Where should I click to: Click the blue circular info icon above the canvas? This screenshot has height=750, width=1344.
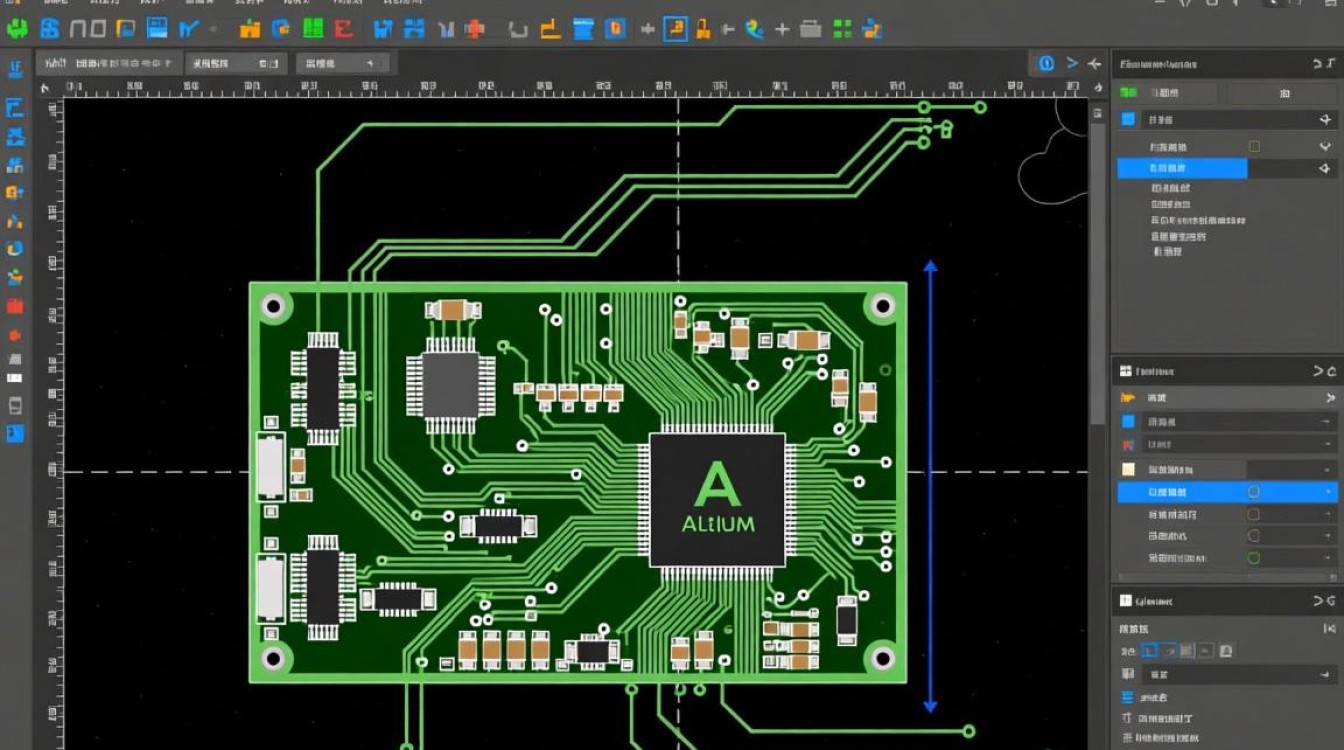pos(1046,63)
